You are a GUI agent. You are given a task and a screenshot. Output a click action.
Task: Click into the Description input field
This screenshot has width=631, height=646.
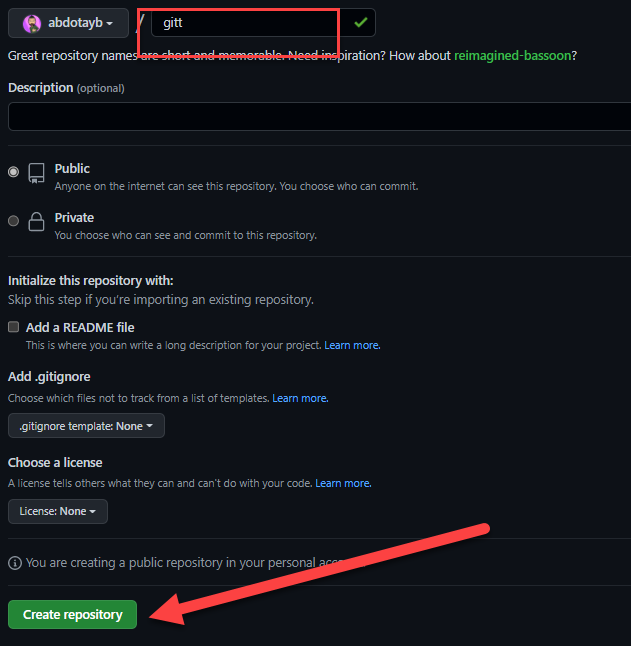pos(318,116)
